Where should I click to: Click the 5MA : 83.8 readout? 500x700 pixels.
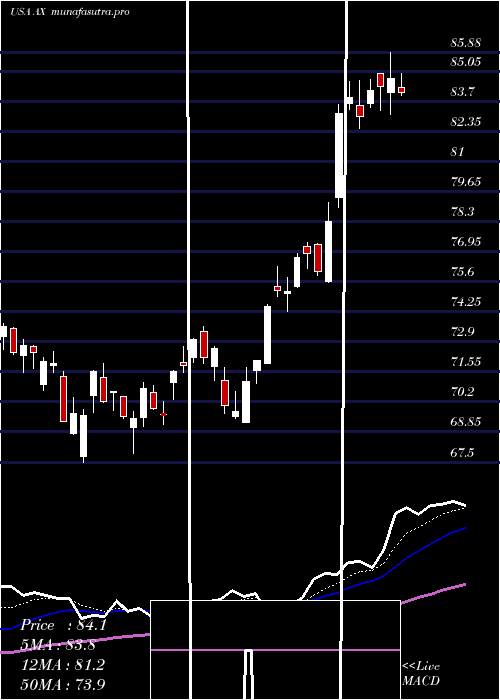(x=60, y=645)
